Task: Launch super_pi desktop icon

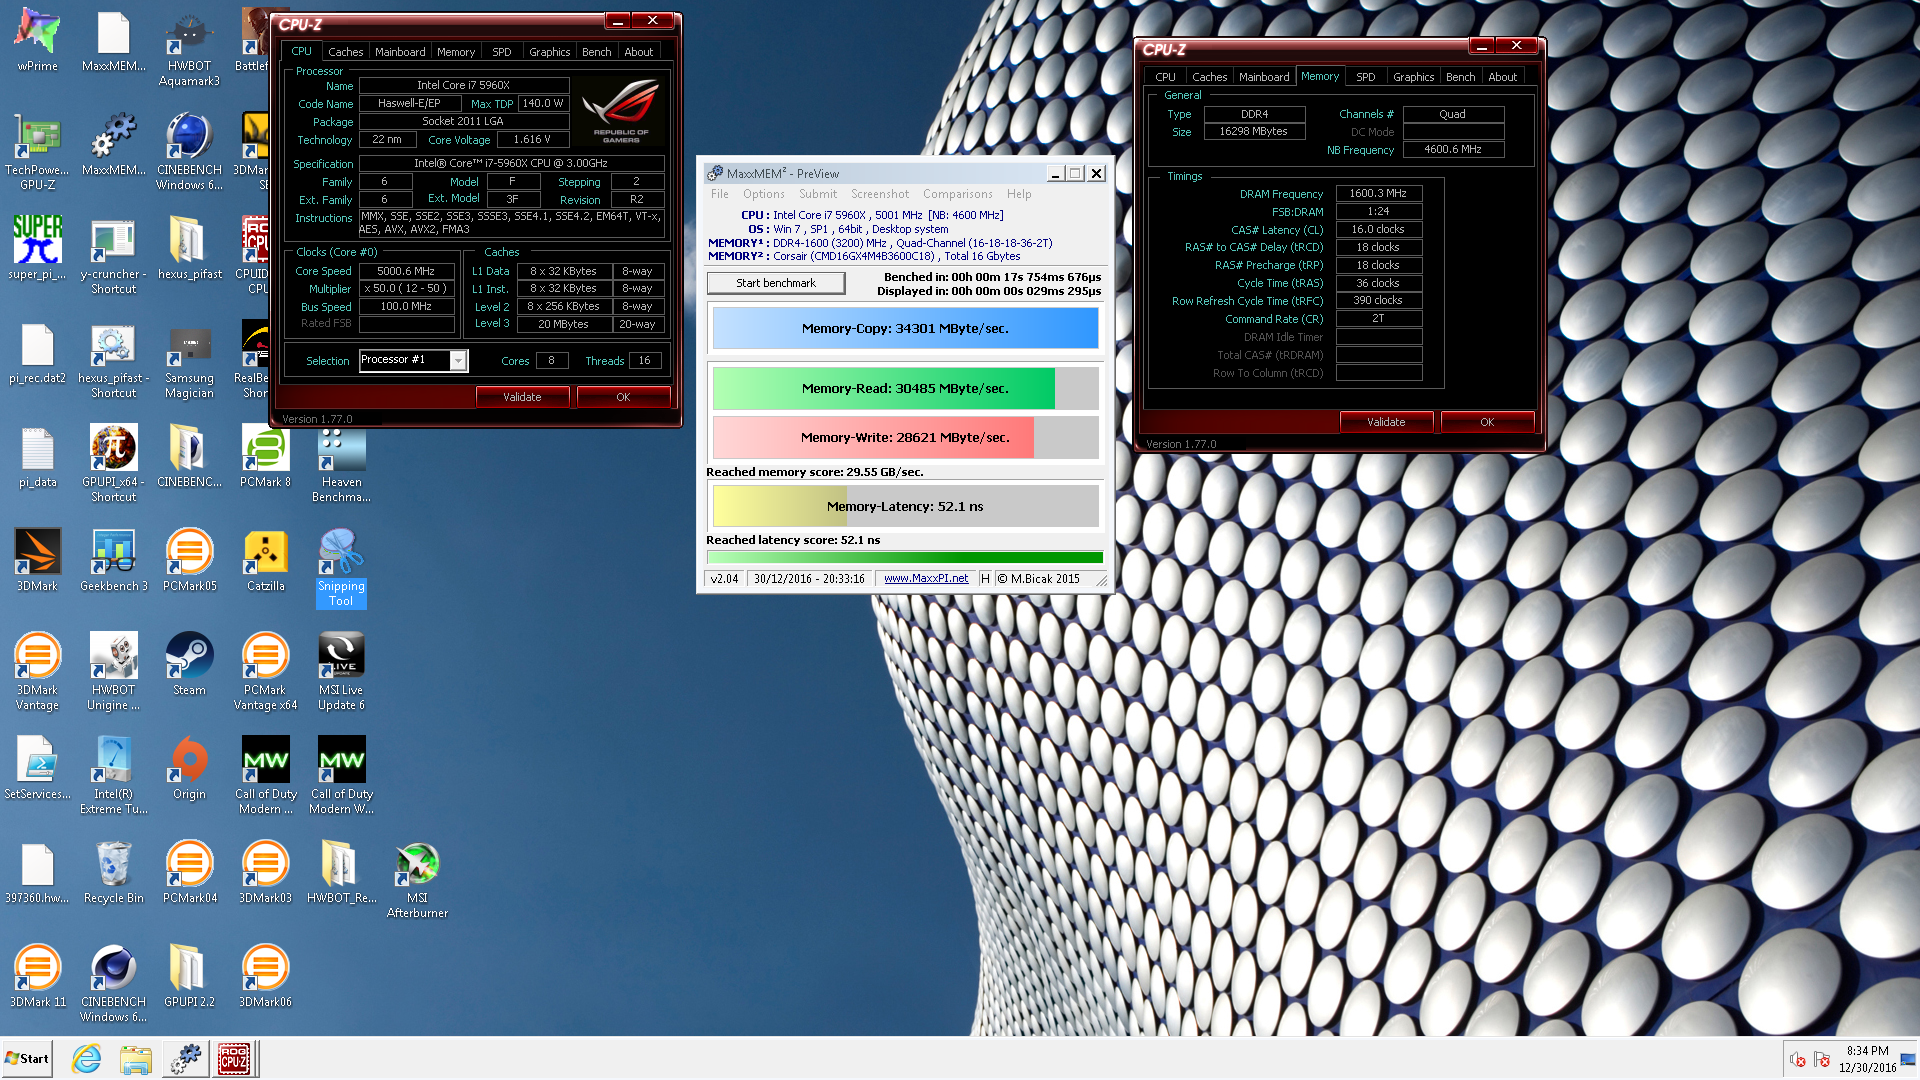Action: [x=37, y=247]
